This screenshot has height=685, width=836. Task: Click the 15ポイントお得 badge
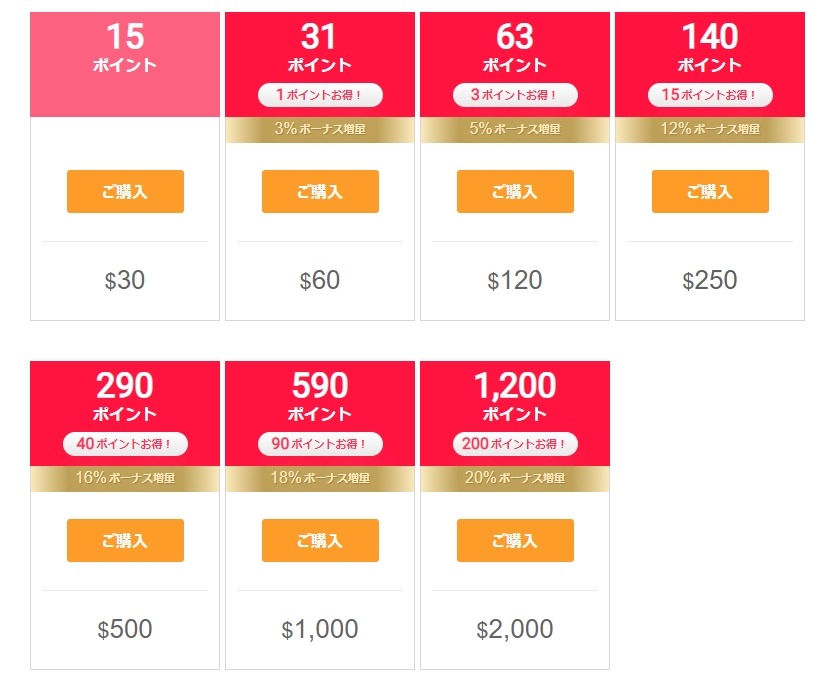[710, 95]
